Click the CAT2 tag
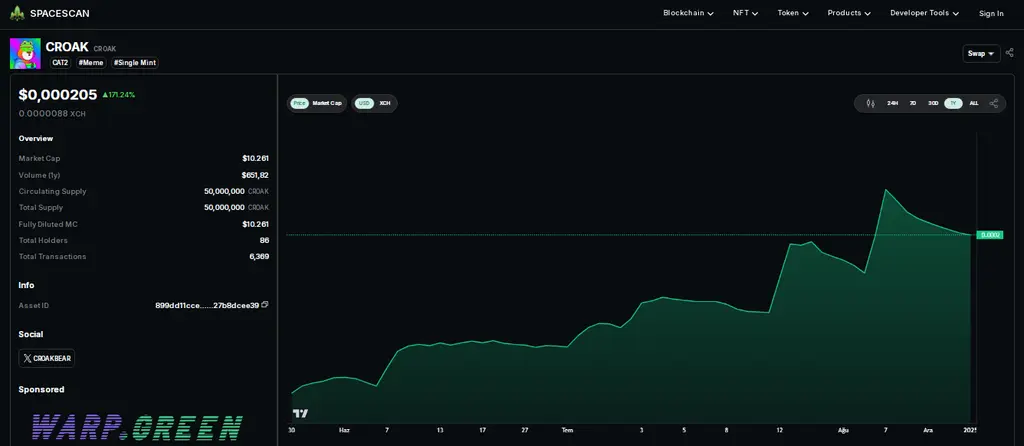This screenshot has height=446, width=1024. (61, 63)
